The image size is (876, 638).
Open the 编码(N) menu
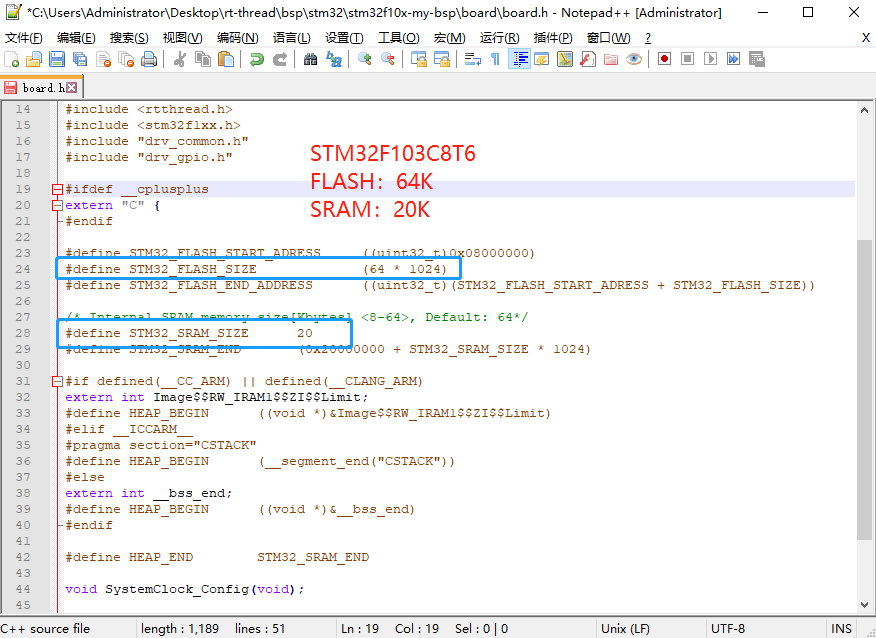pyautogui.click(x=237, y=37)
